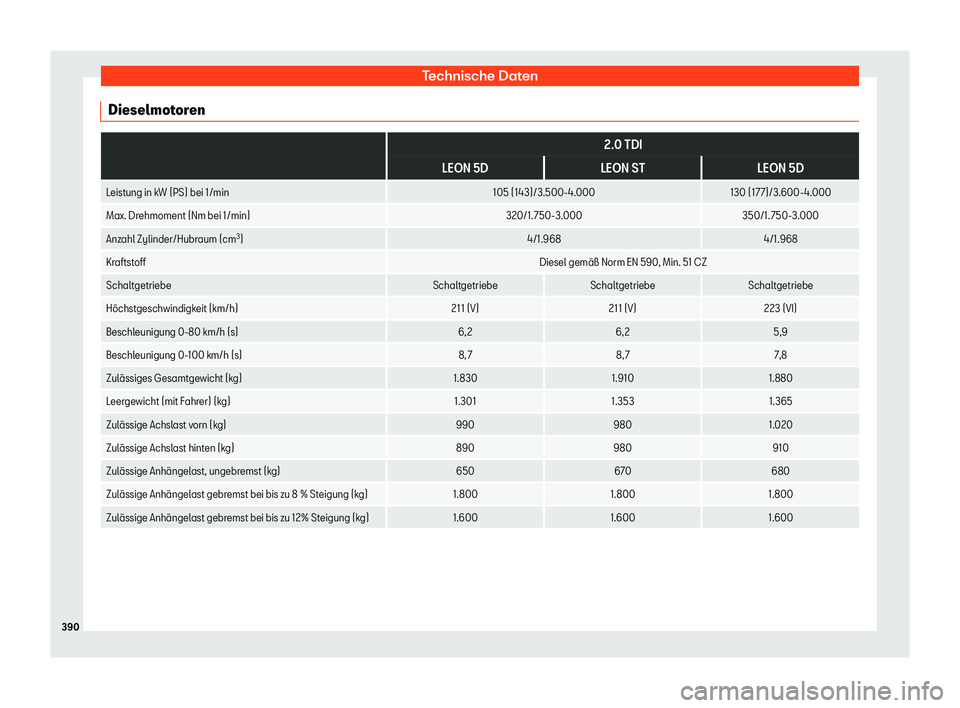The image size is (960, 708).
Task: Click the Leergewicht value '1.353'
Action: point(623,402)
